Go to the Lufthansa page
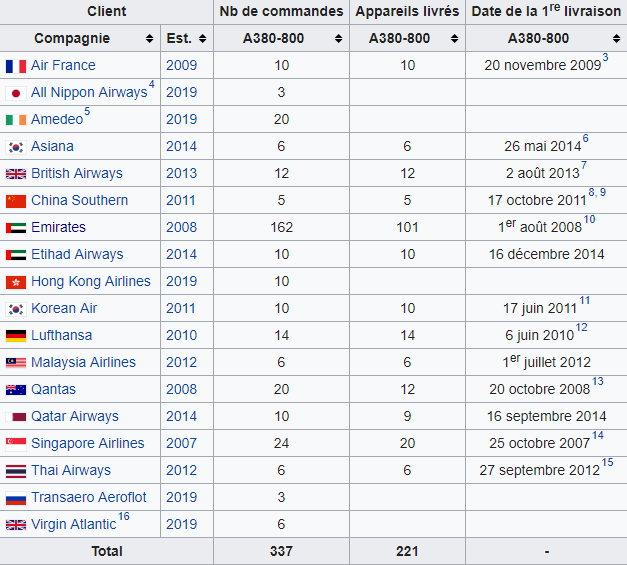This screenshot has height=565, width=627. (x=62, y=335)
